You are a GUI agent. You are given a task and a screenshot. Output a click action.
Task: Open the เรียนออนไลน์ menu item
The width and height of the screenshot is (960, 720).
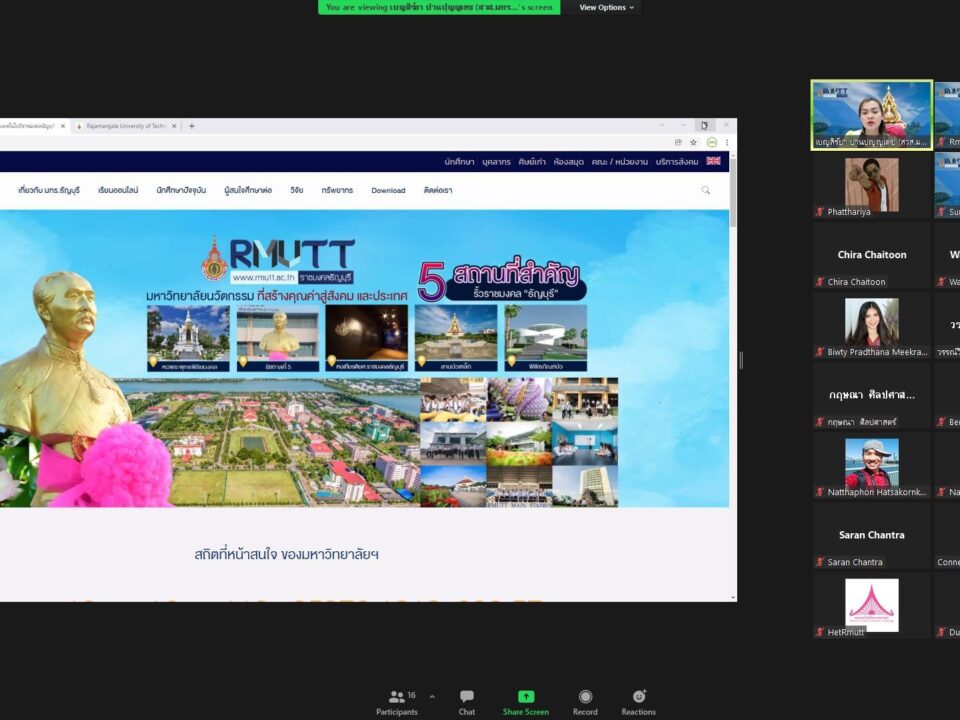(118, 190)
